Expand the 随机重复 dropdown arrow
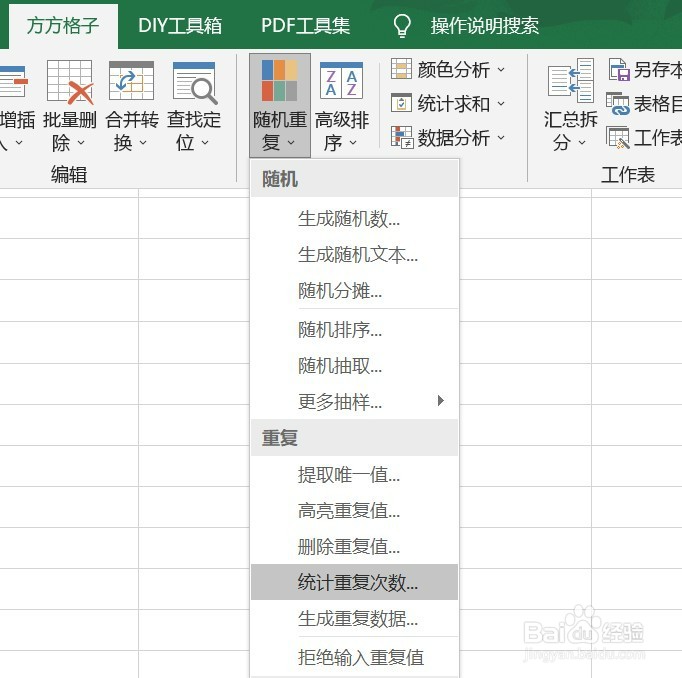This screenshot has height=678, width=682. coord(291,143)
